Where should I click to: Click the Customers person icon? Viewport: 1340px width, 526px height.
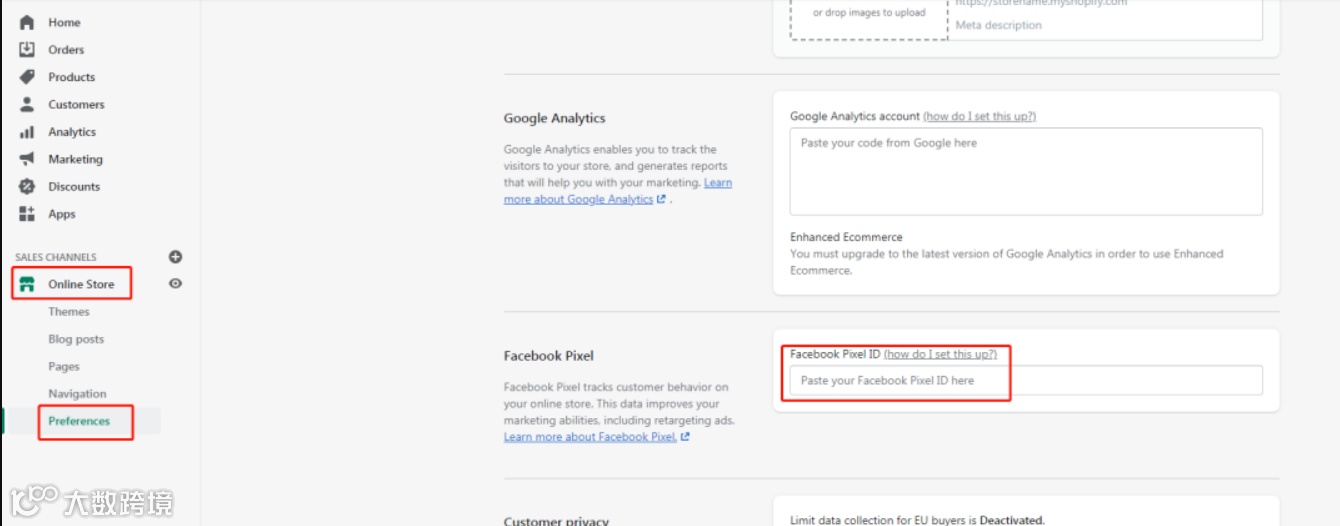27,104
